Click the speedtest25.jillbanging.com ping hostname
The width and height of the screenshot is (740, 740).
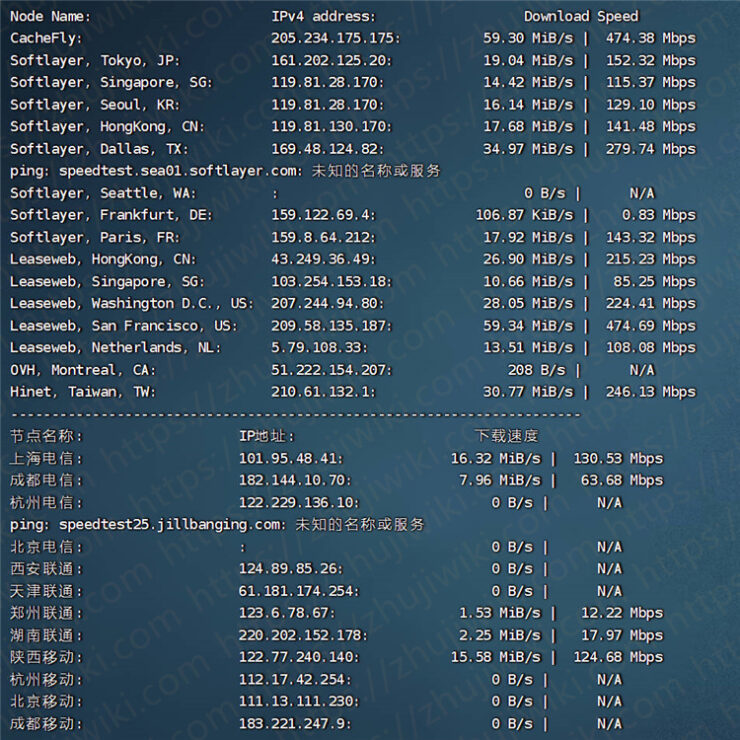click(172, 525)
